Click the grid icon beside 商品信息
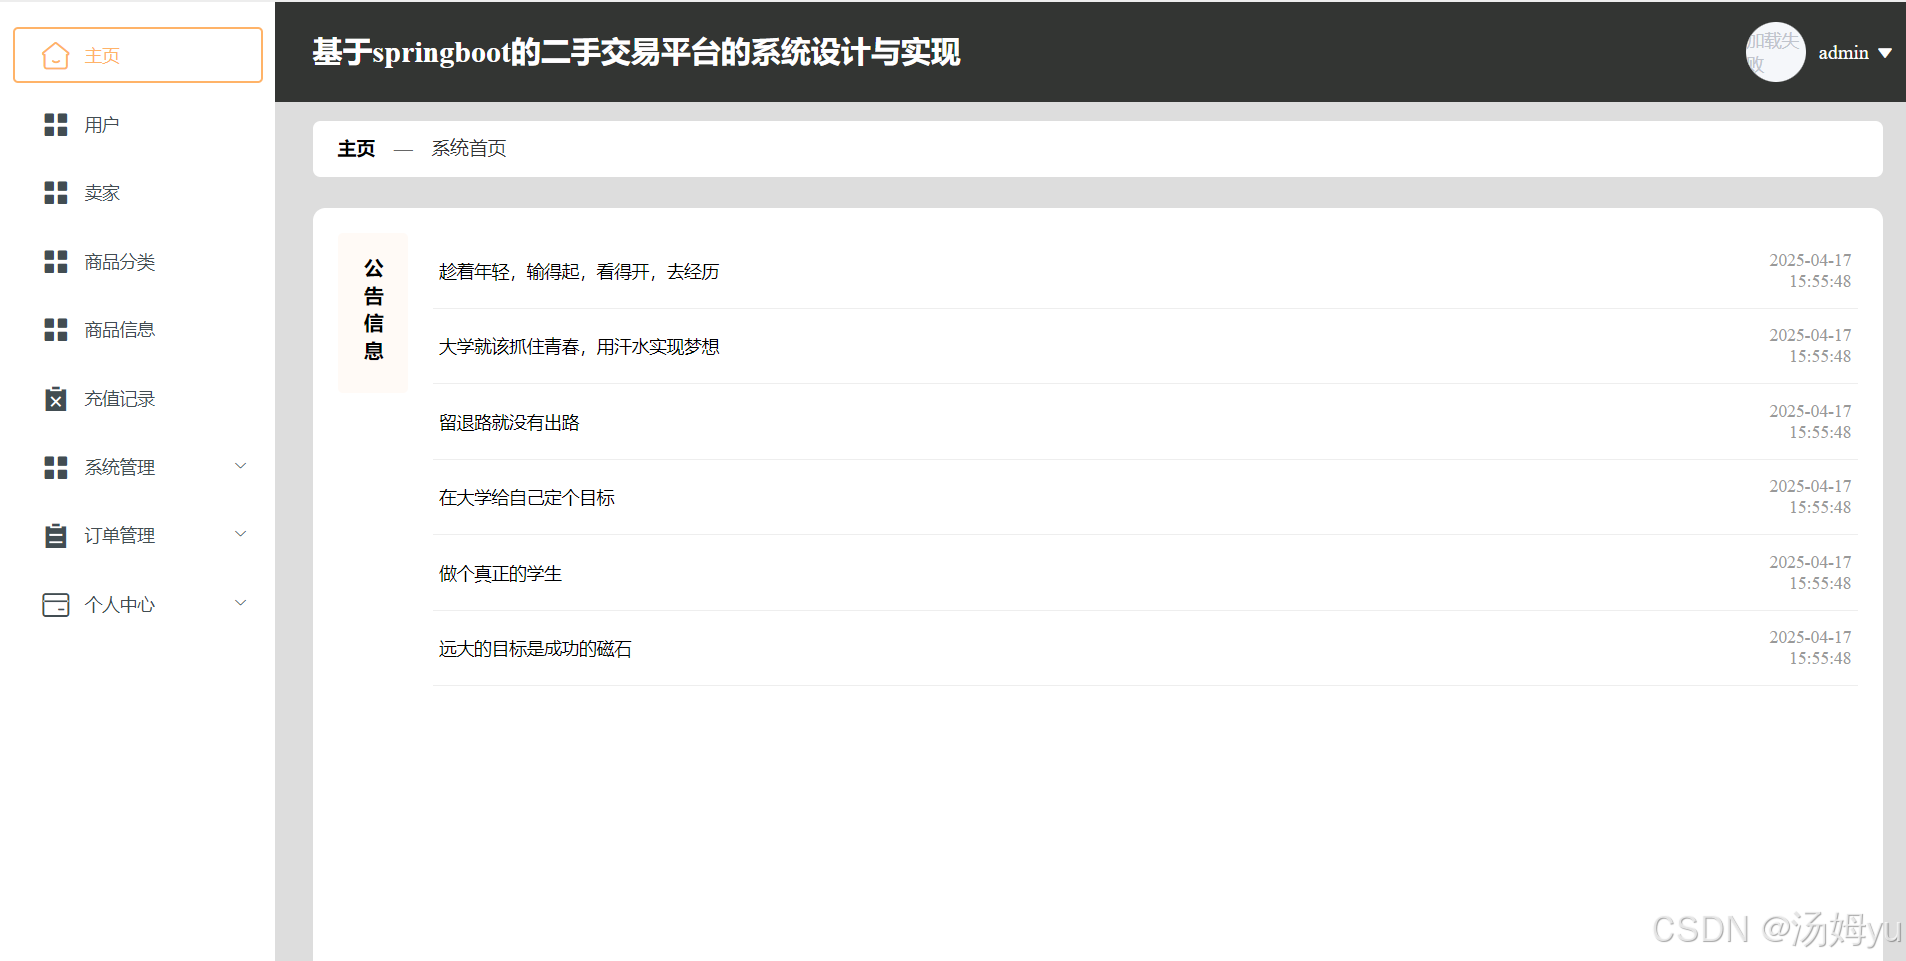This screenshot has height=961, width=1906. tap(56, 330)
